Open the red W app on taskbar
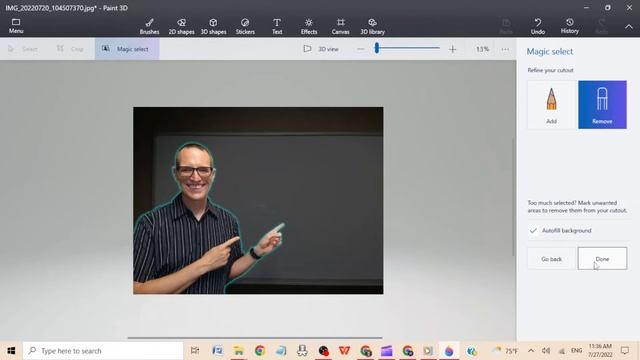Screen dimensions: 640x360 tap(344, 351)
